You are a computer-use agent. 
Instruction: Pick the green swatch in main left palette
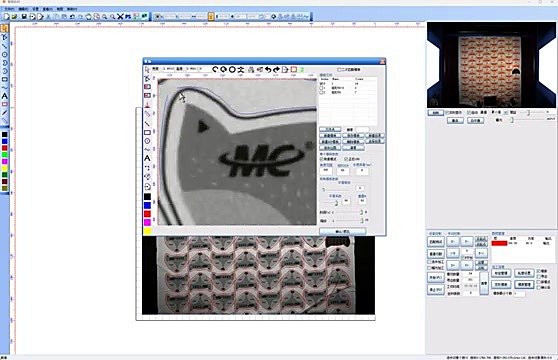[x=5, y=155]
